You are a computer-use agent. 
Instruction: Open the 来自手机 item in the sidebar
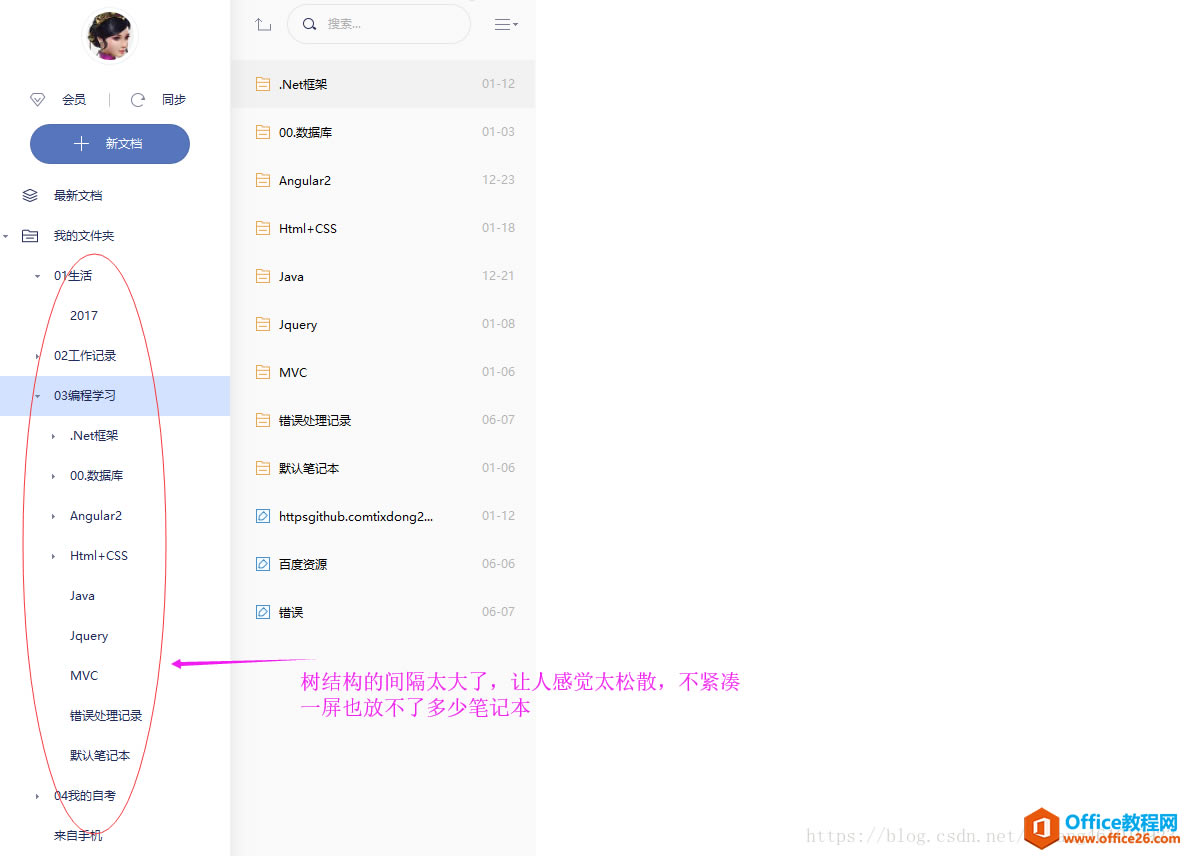[78, 836]
